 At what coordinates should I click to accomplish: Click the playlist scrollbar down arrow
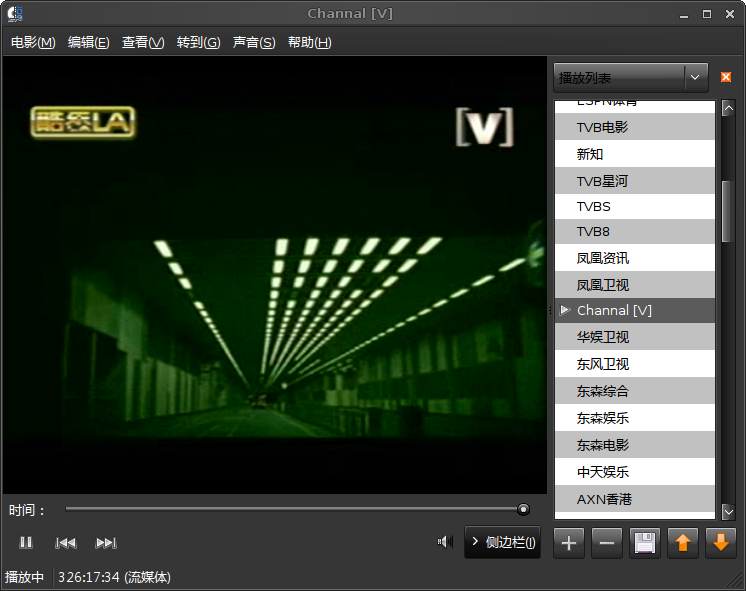coord(728,512)
